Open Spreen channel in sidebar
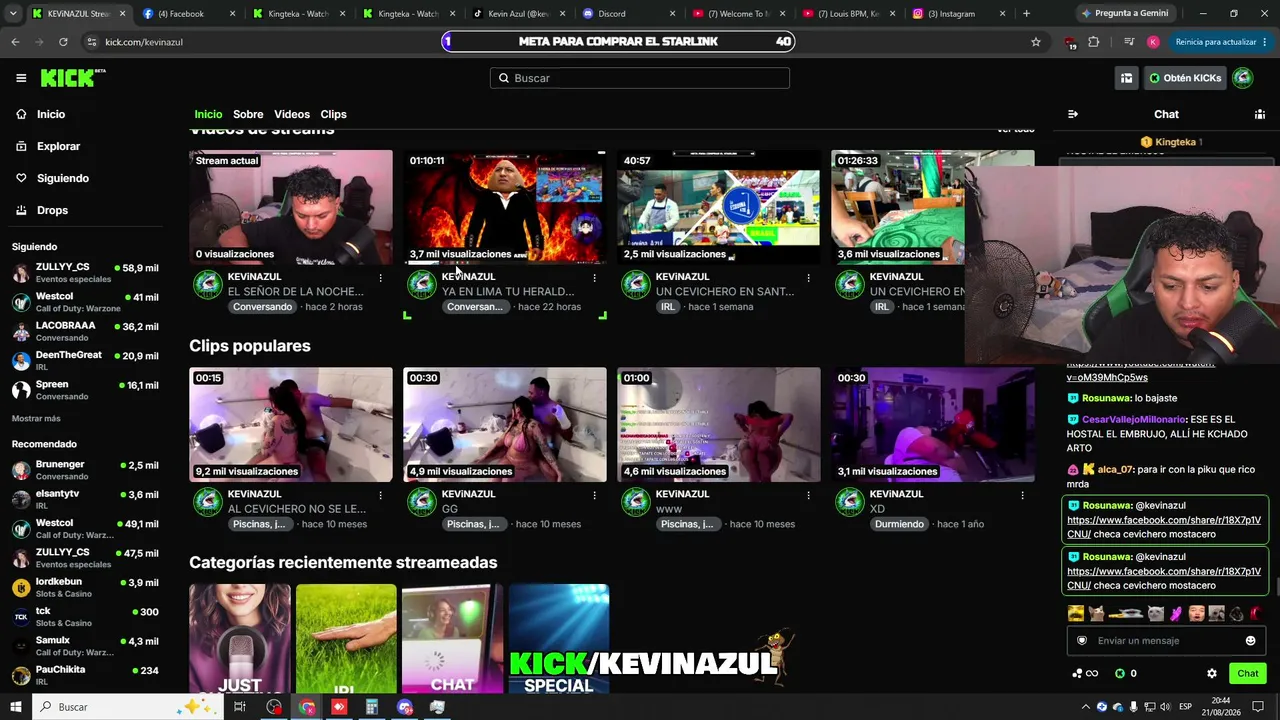The height and width of the screenshot is (720, 1280). (x=86, y=390)
